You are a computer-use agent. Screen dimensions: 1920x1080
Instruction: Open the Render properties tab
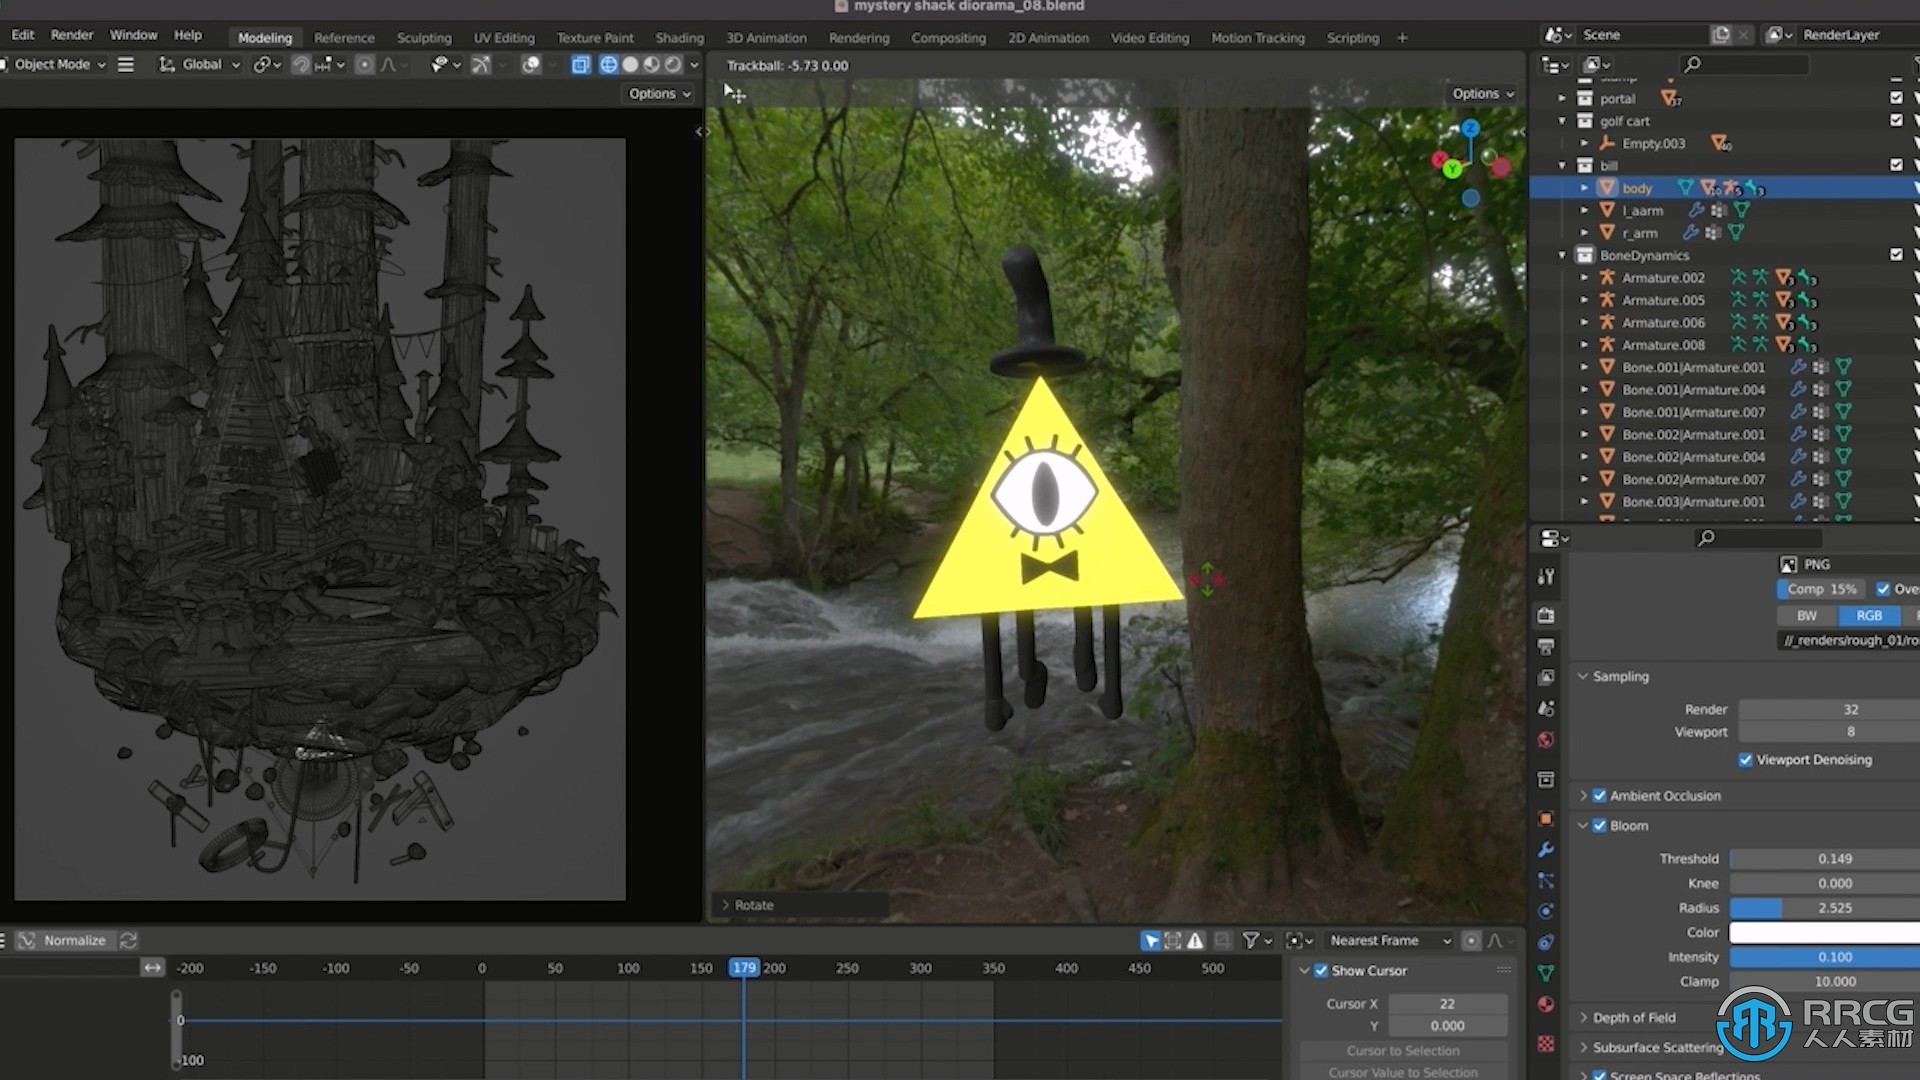coord(1546,615)
